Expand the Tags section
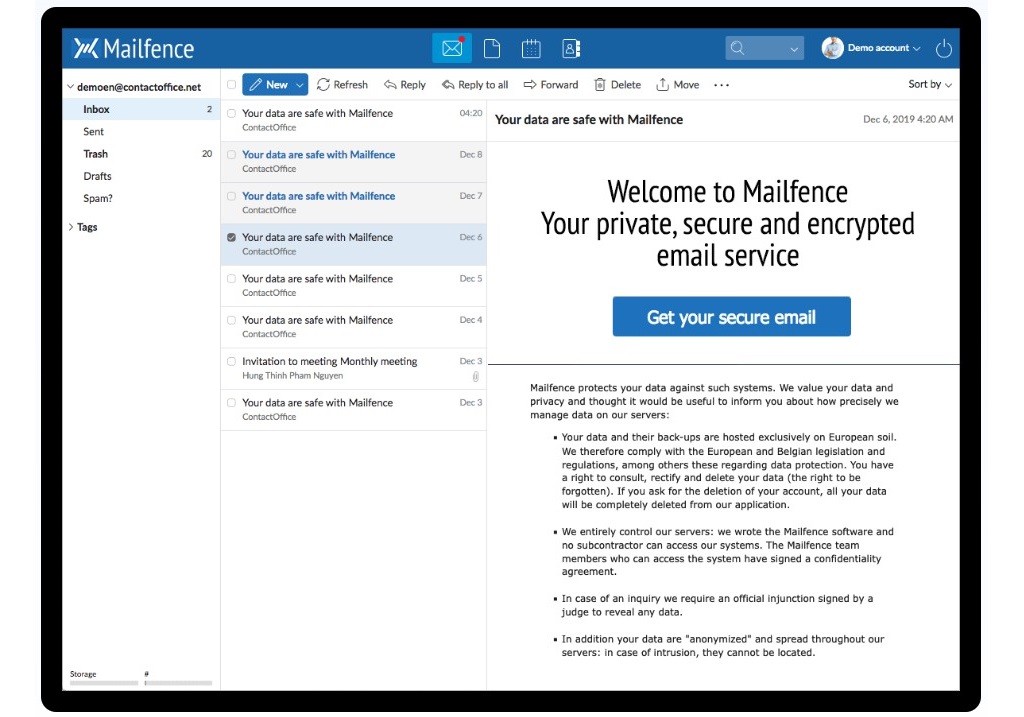 click(x=71, y=227)
